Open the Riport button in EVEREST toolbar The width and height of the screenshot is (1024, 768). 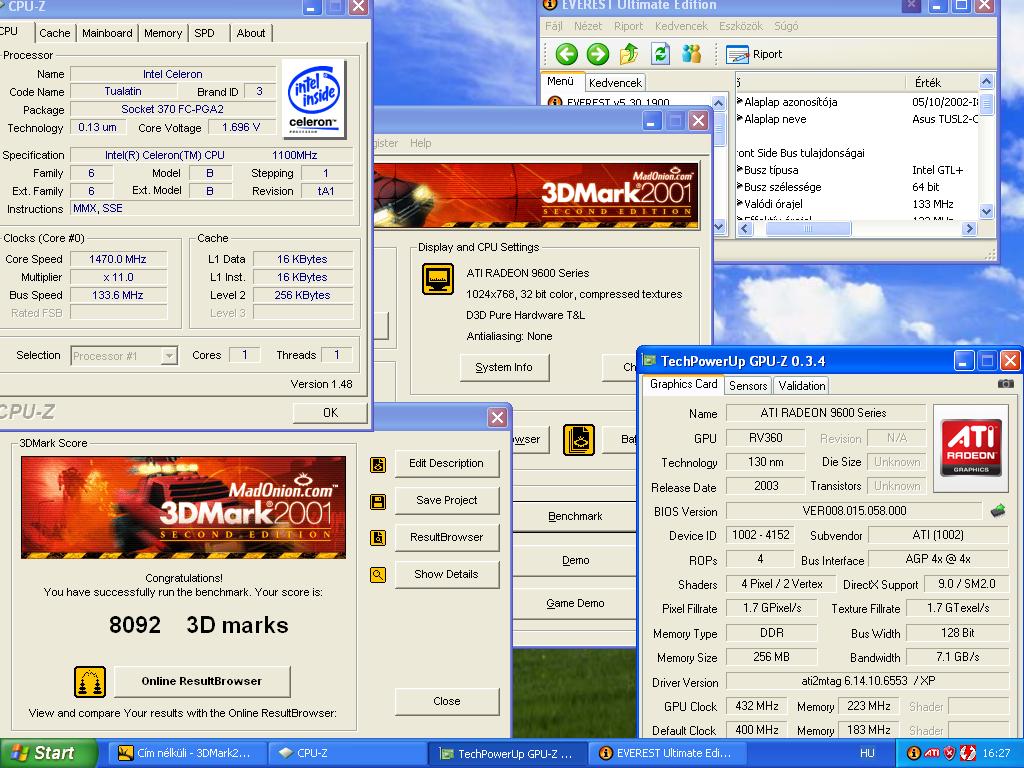[x=754, y=54]
